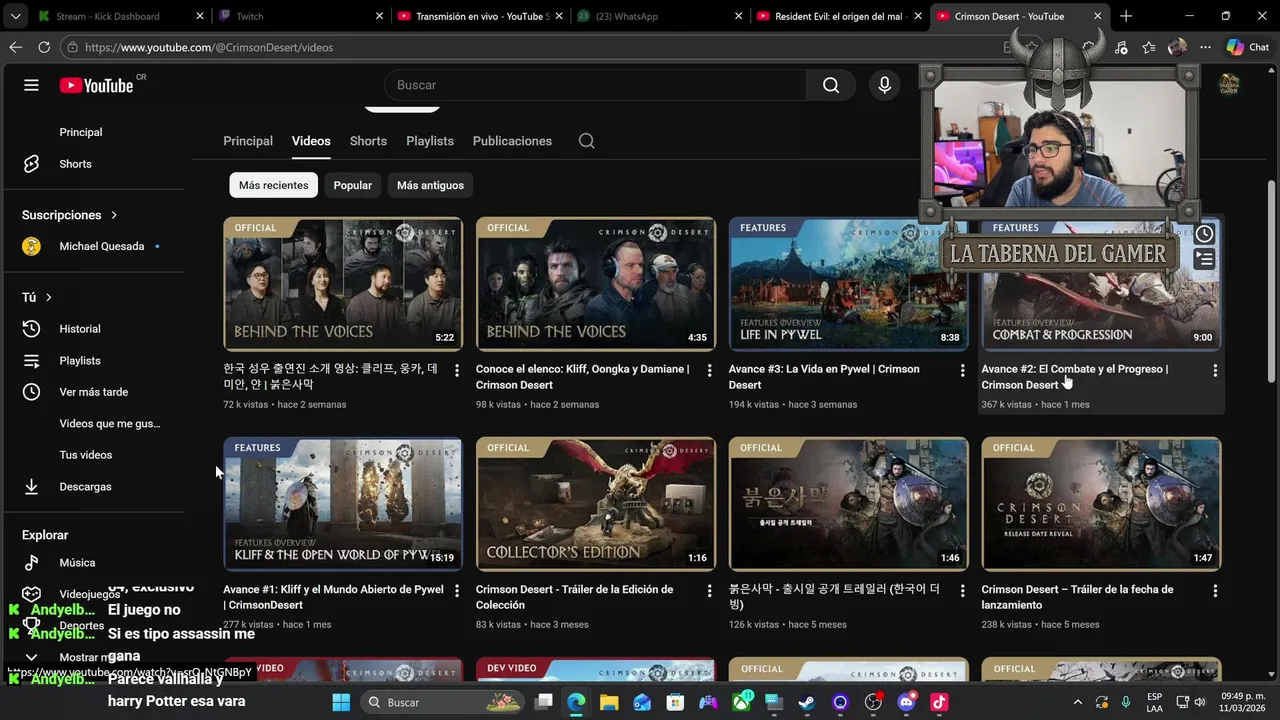Switch to the Shorts channel tab
The image size is (1280, 720).
368,141
